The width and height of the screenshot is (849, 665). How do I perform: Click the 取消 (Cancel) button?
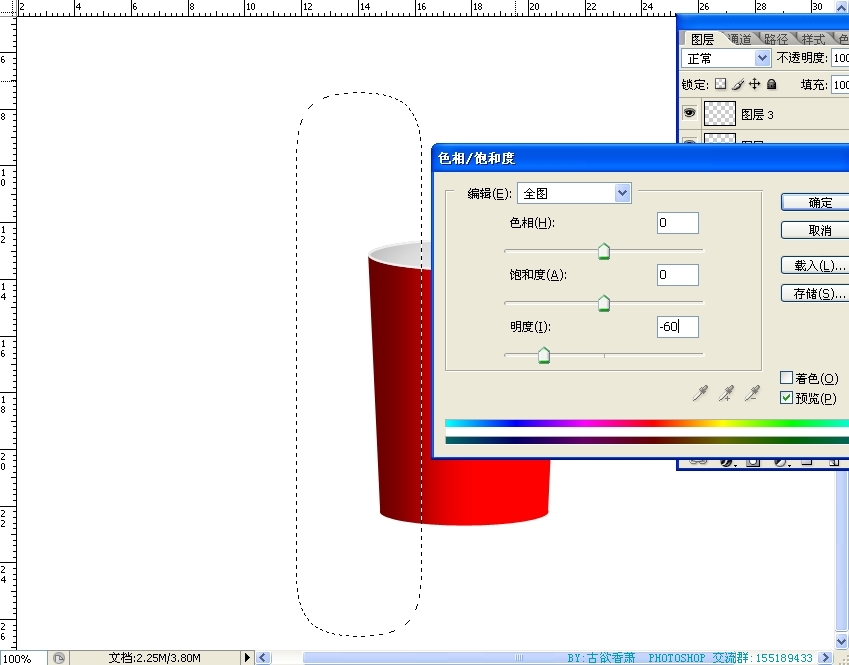819,230
